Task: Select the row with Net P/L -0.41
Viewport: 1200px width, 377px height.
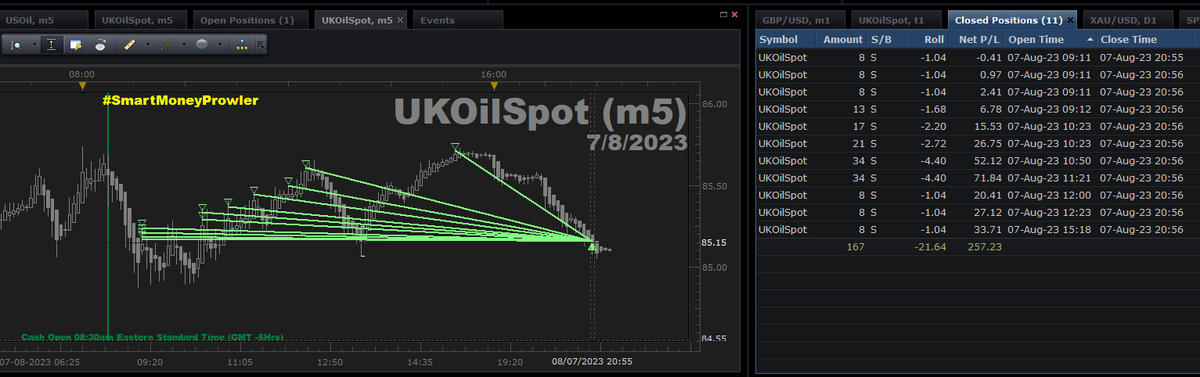Action: point(977,58)
